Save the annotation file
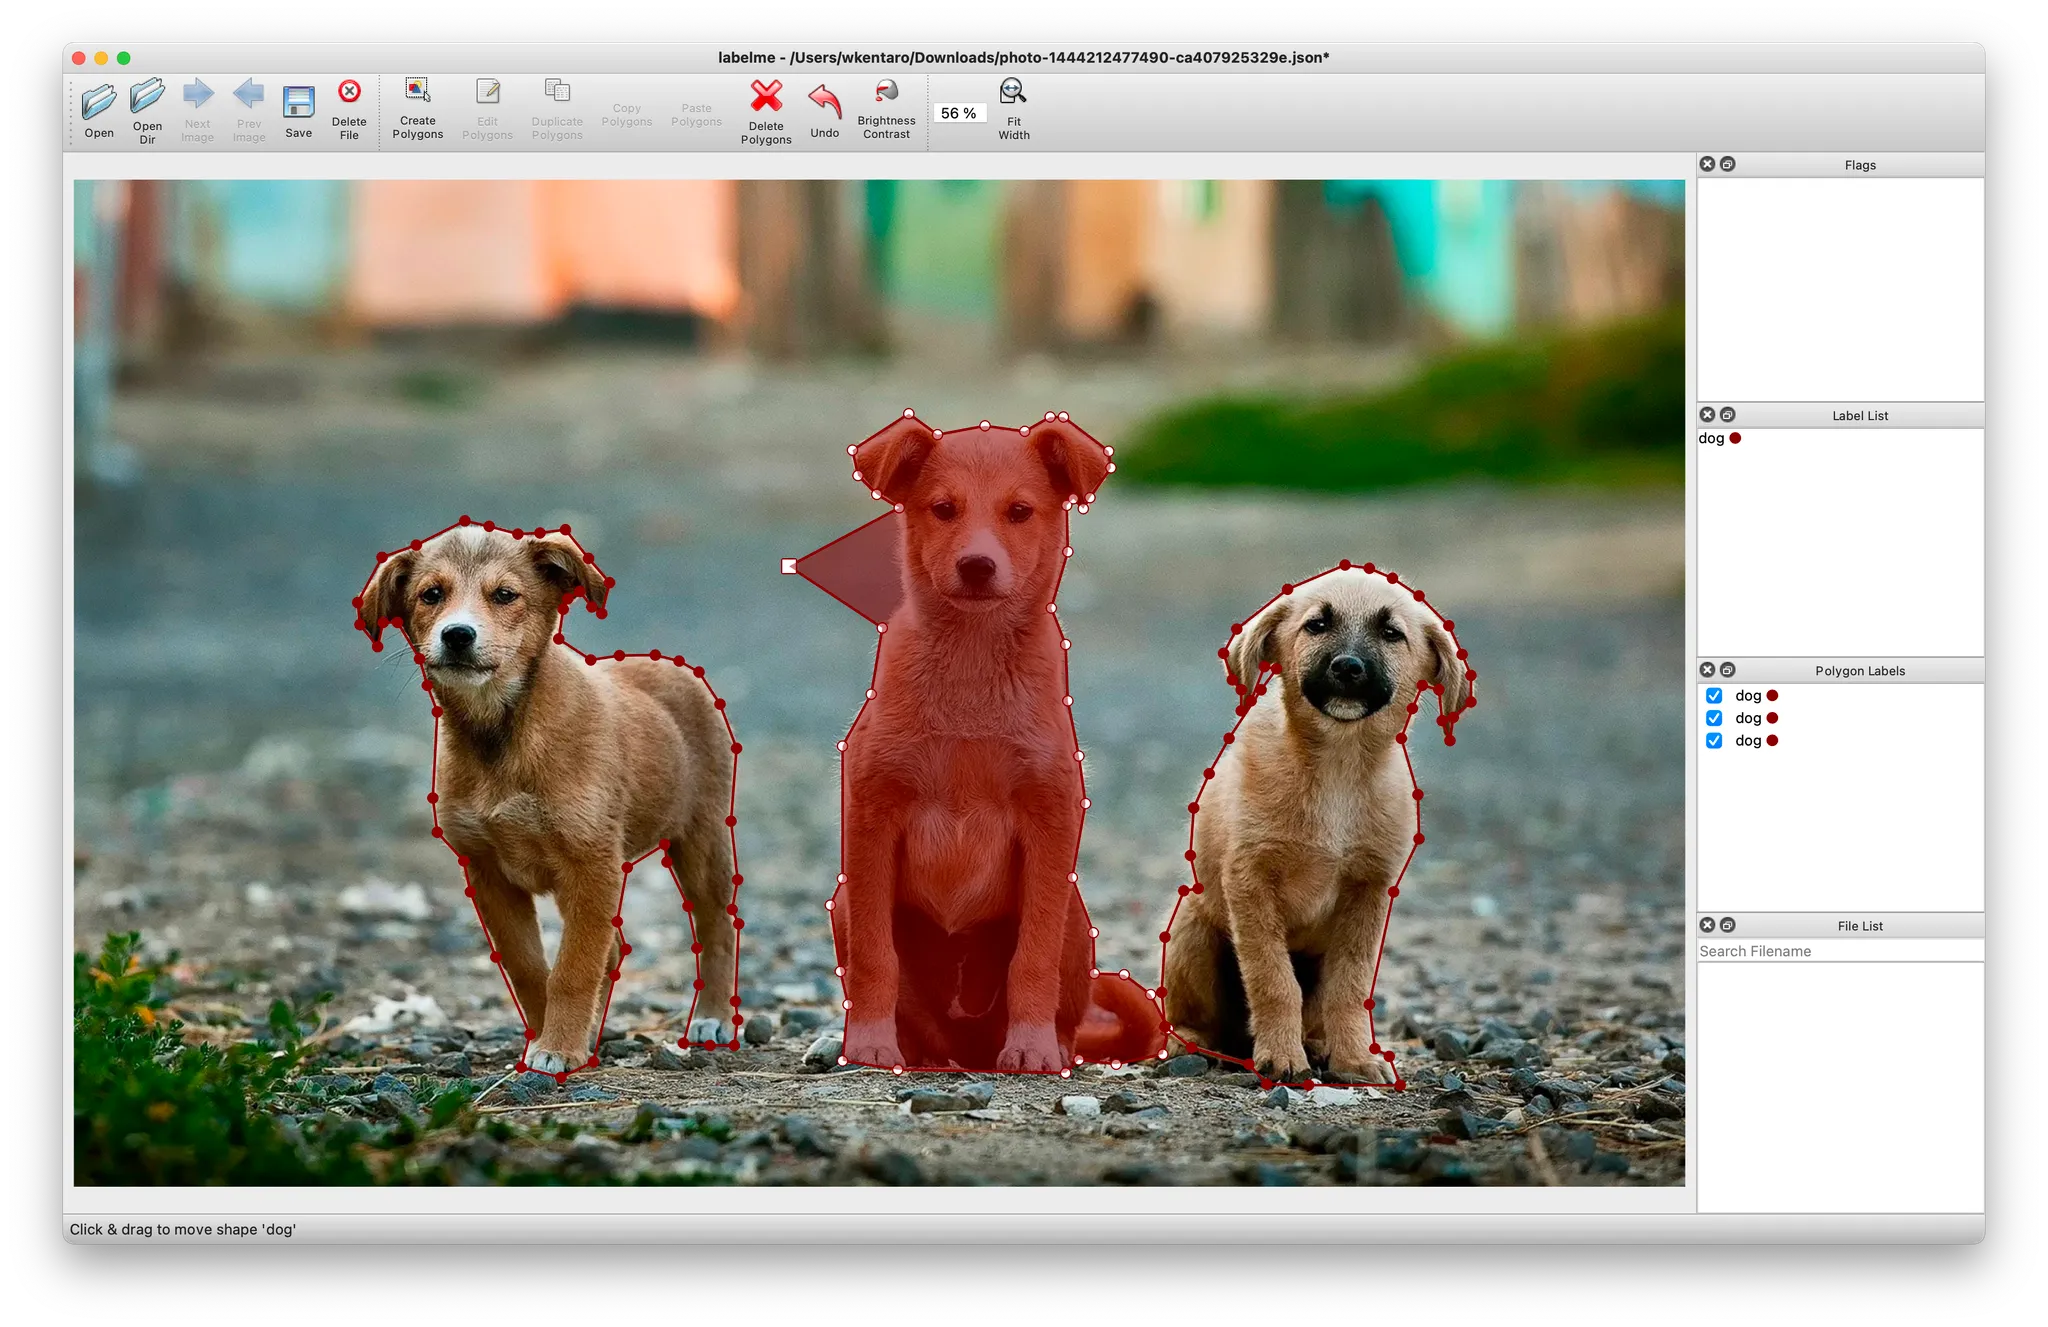2048x1327 pixels. click(x=298, y=103)
